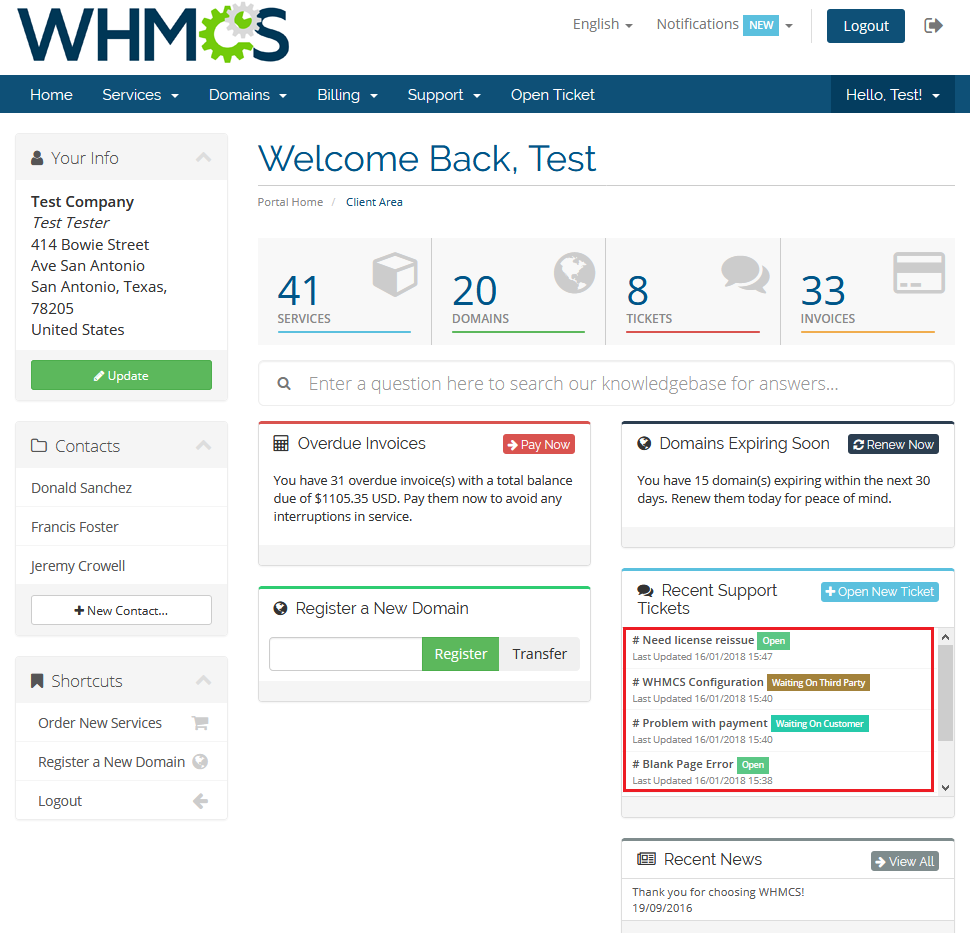Click the newspaper icon beside Recent News
This screenshot has width=970, height=933.
coord(646,859)
